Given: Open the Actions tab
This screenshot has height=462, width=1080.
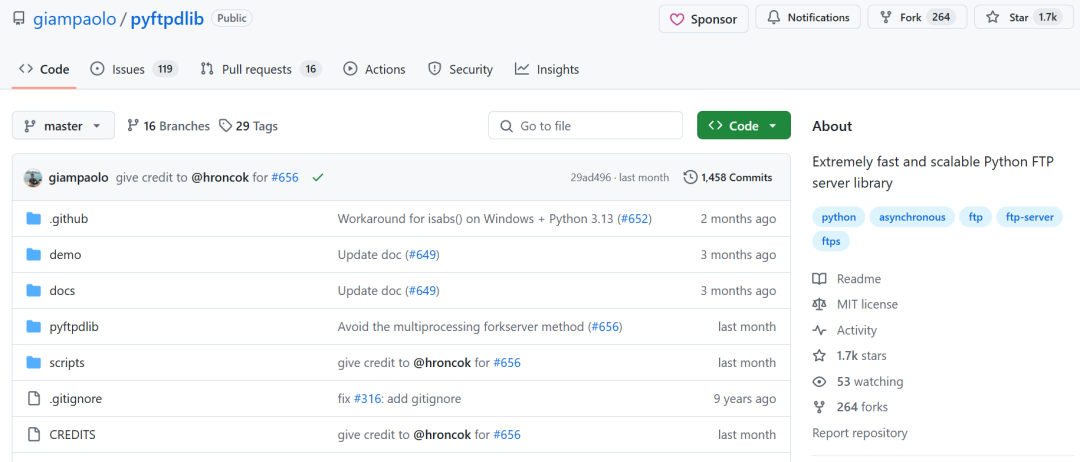Looking at the screenshot, I should tap(374, 69).
